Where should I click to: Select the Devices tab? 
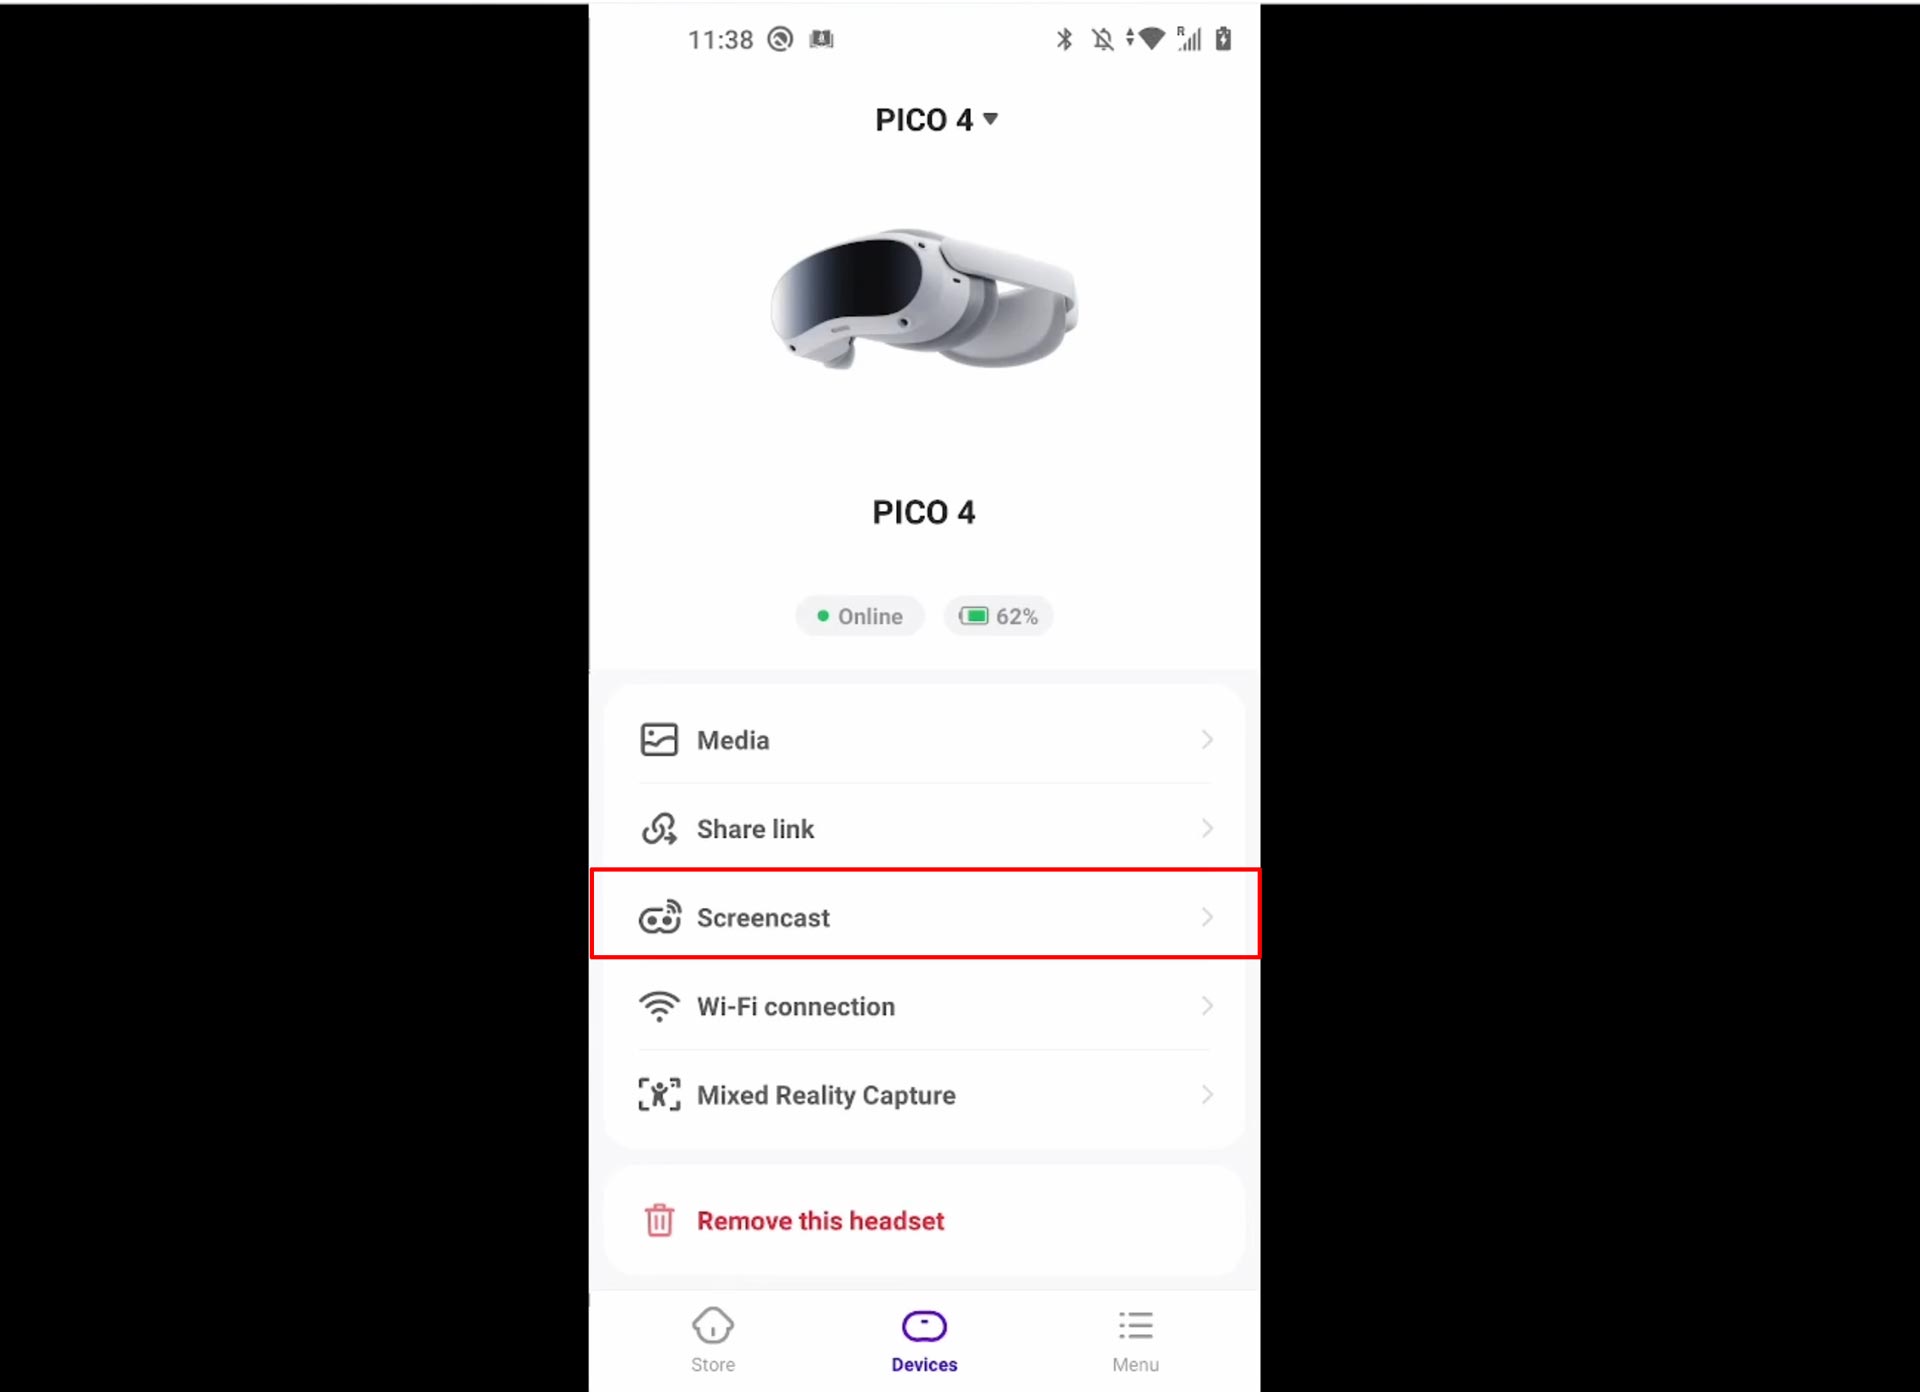(924, 1340)
